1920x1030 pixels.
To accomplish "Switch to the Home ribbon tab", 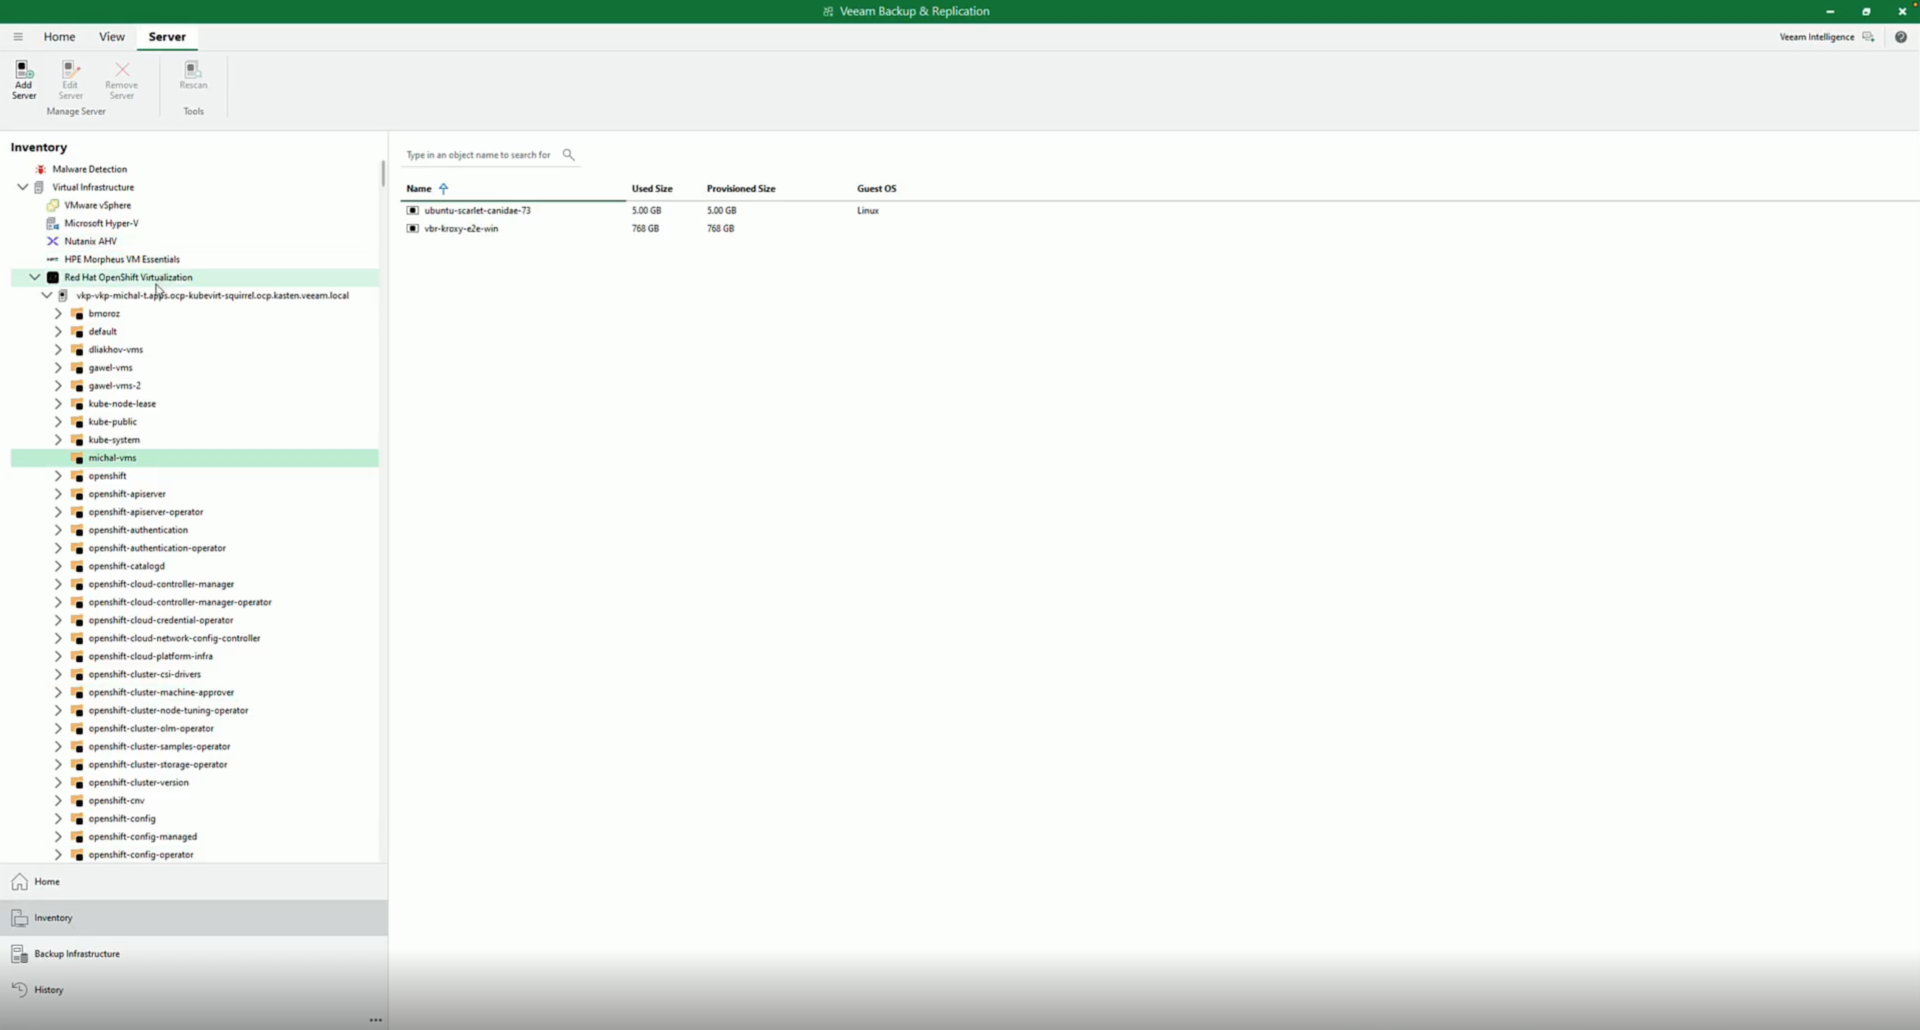I will 59,37.
